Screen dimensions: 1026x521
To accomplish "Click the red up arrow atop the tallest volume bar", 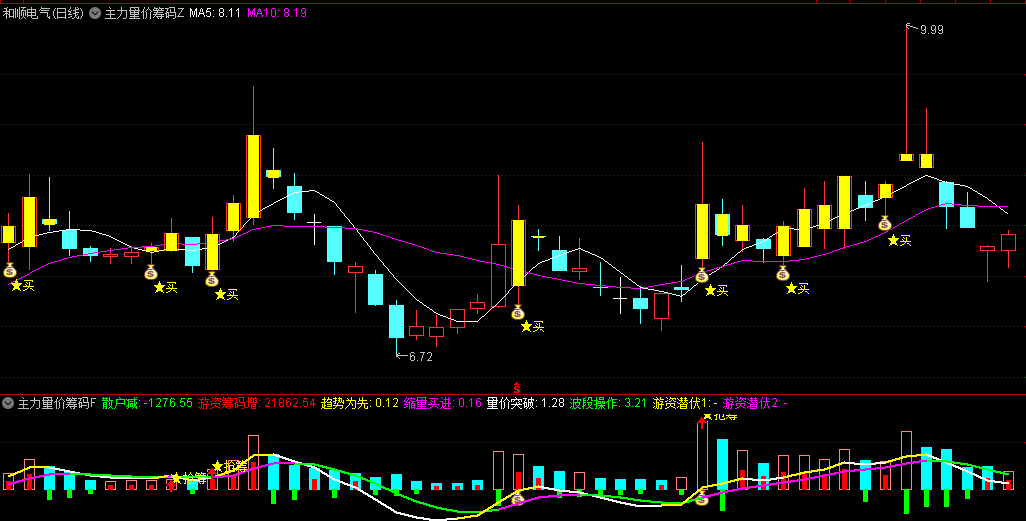I will tap(702, 422).
